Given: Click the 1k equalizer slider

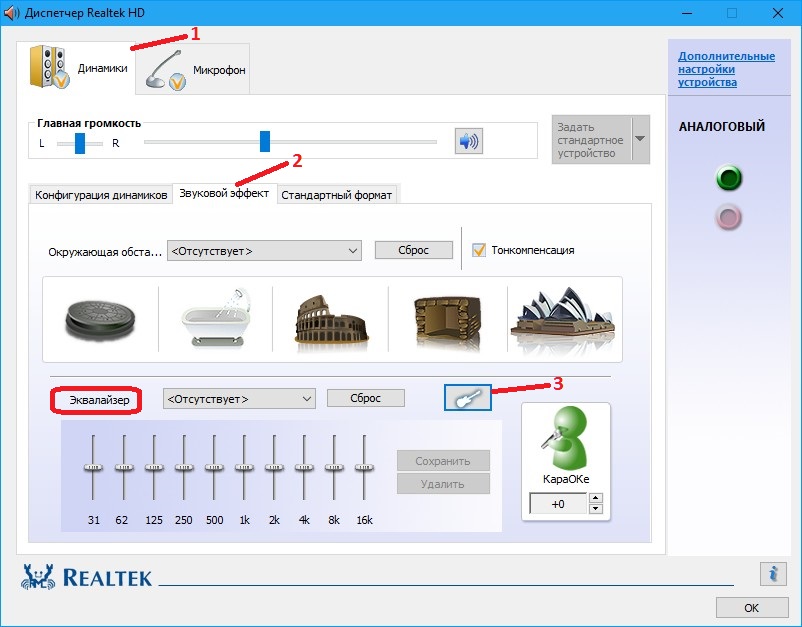Looking at the screenshot, I should tap(244, 467).
